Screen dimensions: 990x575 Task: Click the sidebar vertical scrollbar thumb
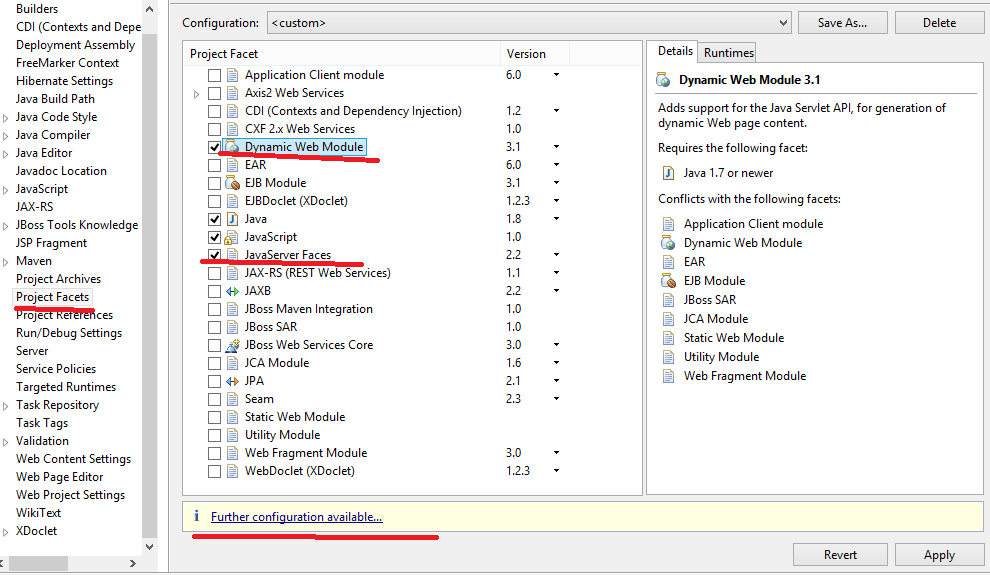point(150,284)
